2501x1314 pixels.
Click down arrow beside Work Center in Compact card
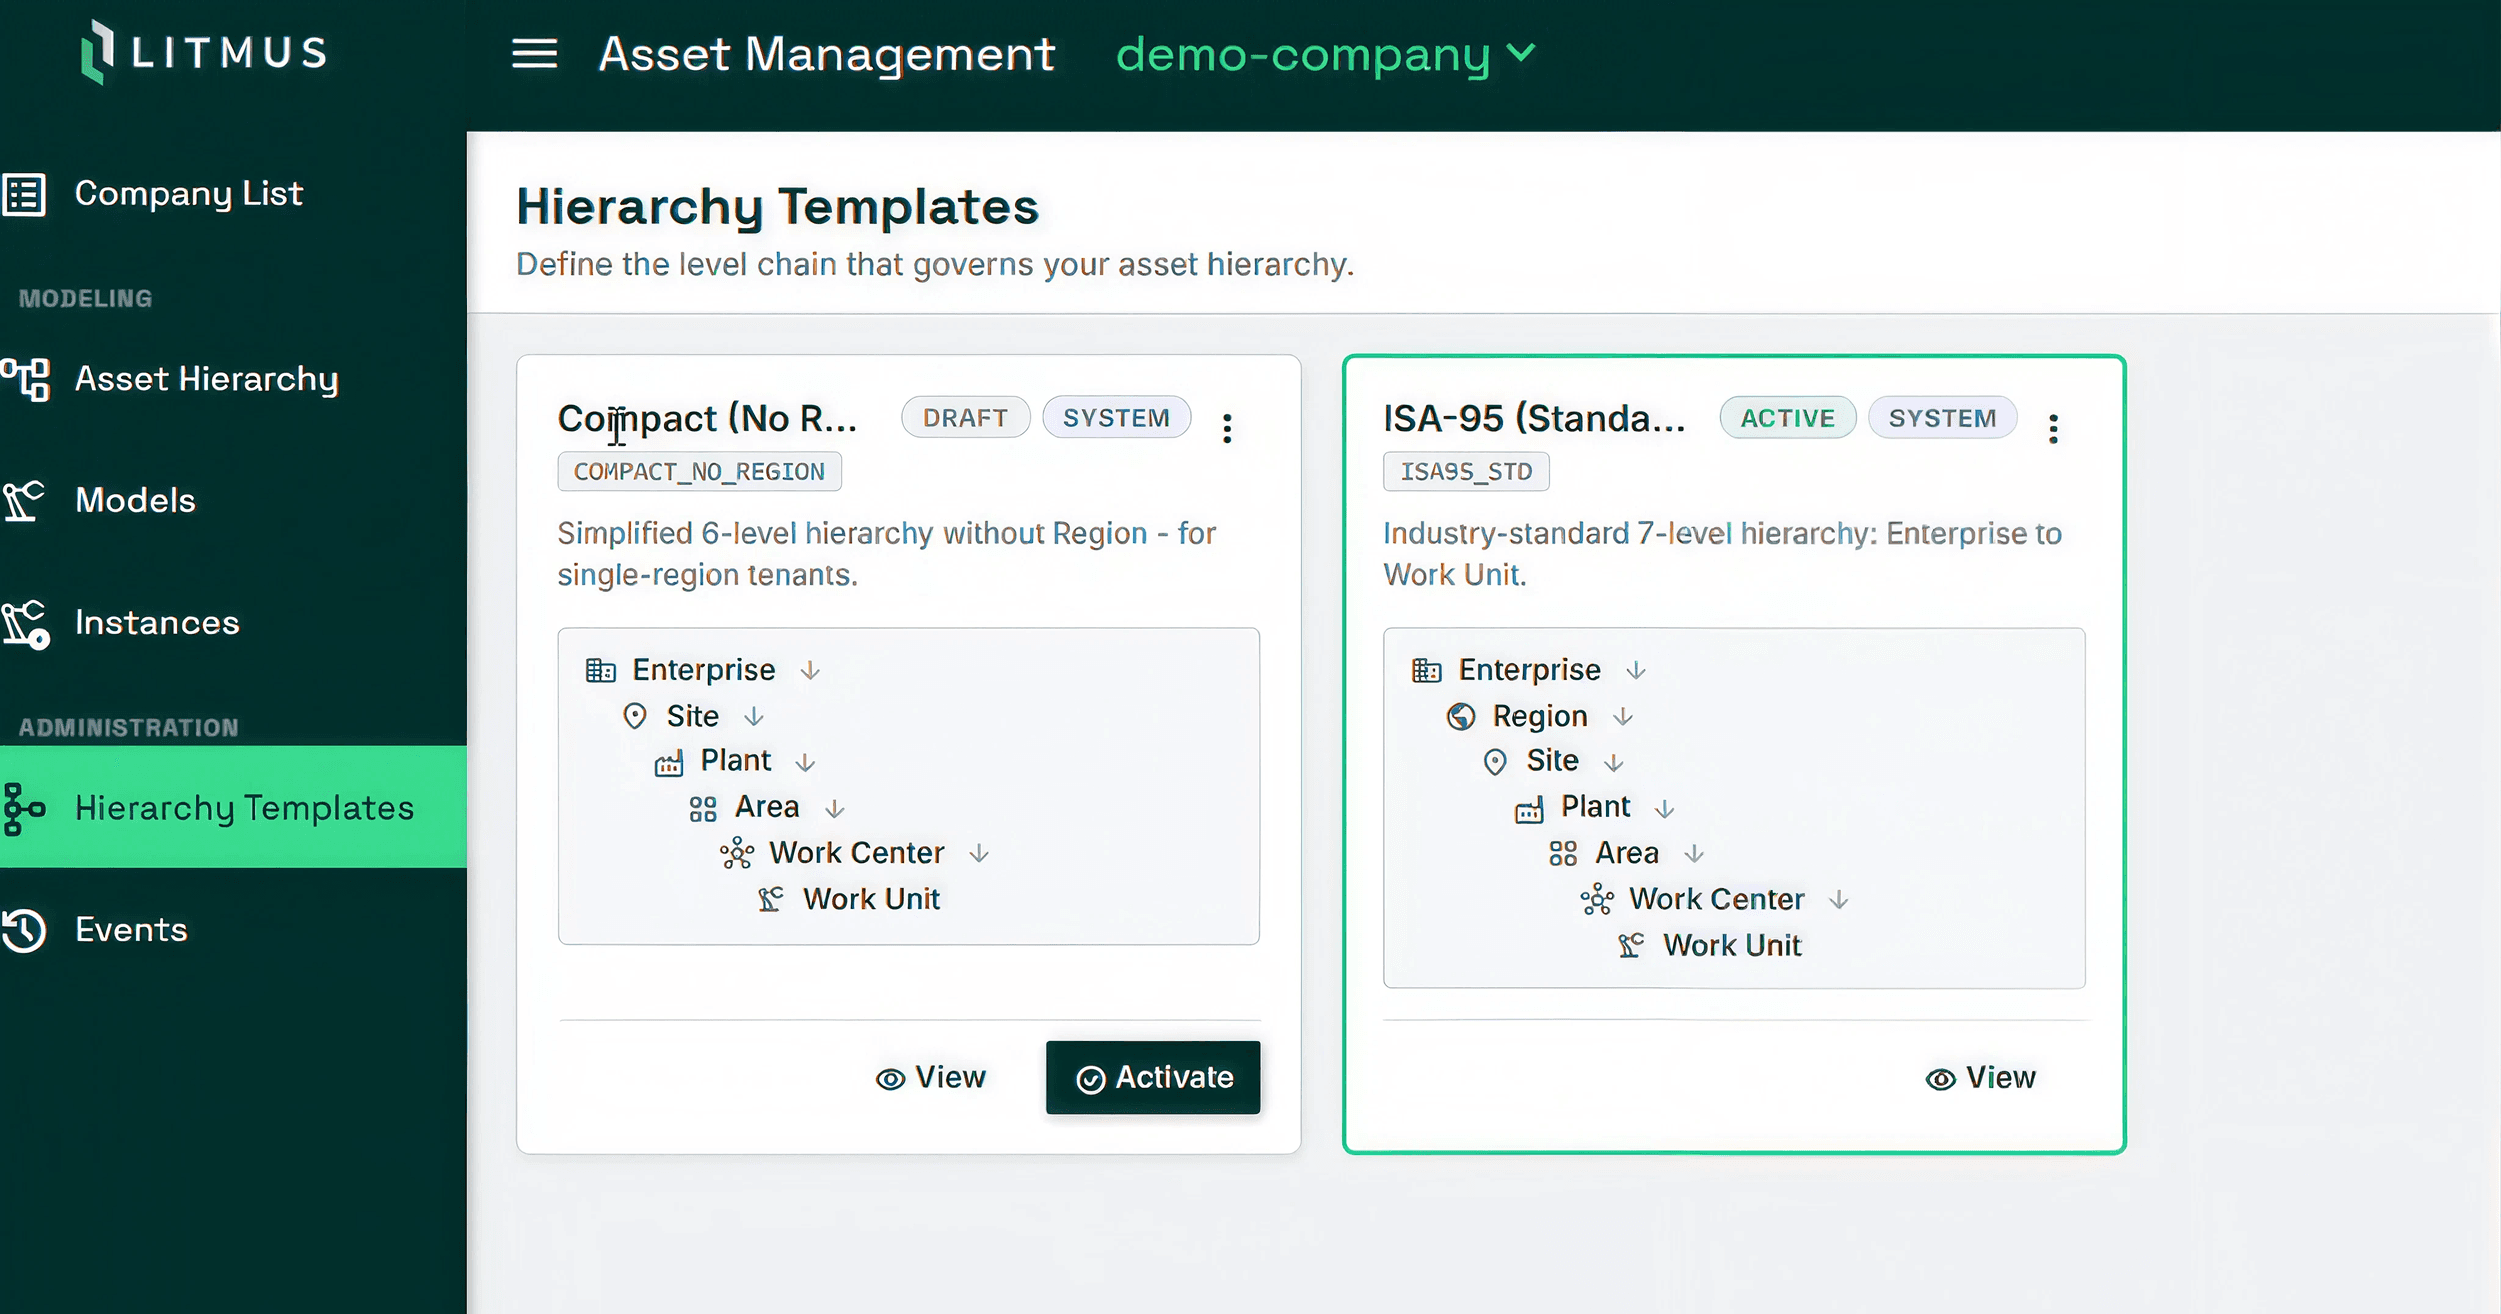coord(979,854)
